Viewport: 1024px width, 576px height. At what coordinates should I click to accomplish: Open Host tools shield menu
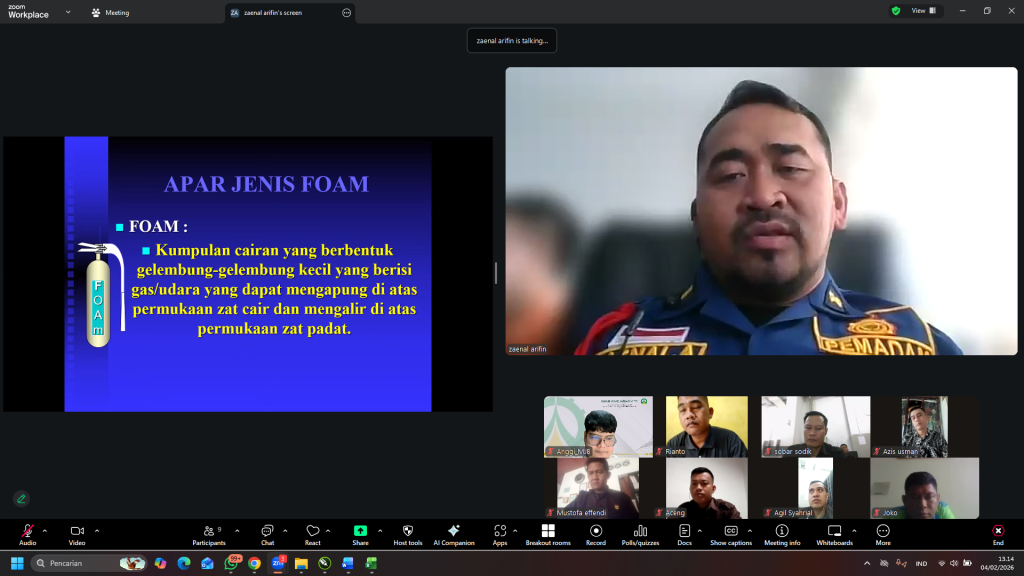click(408, 531)
